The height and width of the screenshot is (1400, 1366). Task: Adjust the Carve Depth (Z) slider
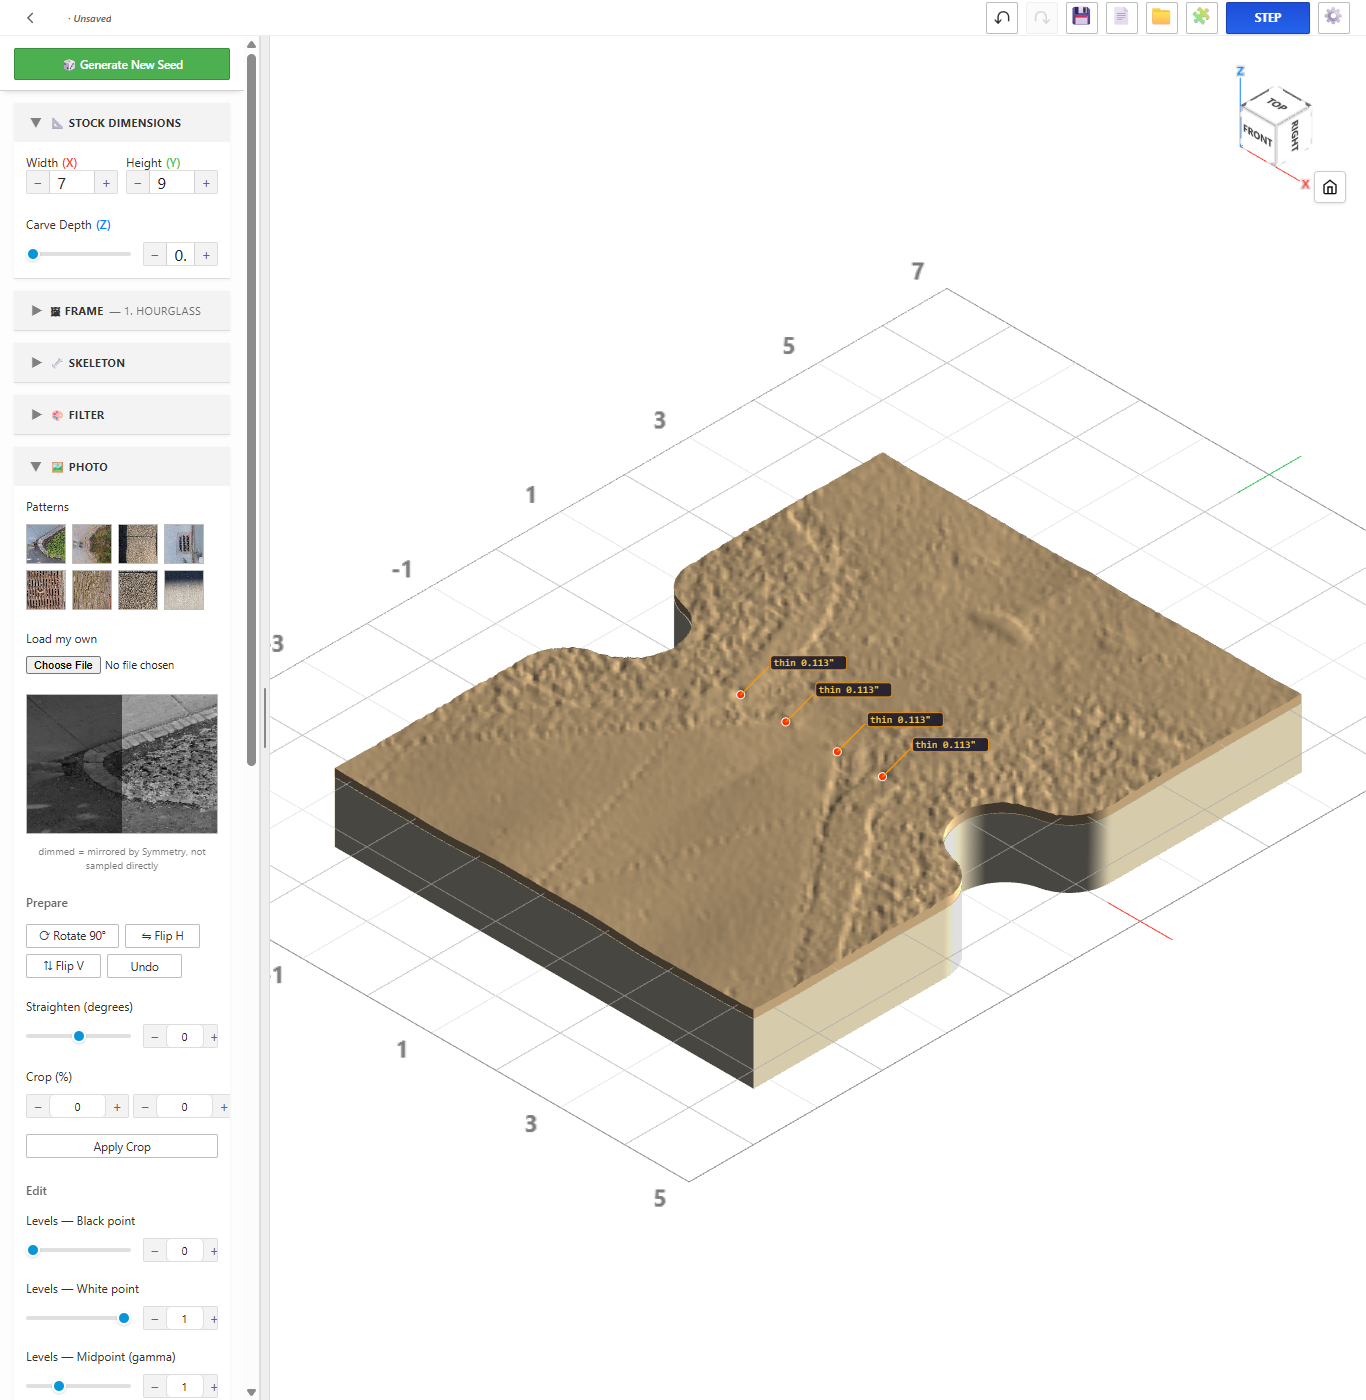pyautogui.click(x=78, y=254)
